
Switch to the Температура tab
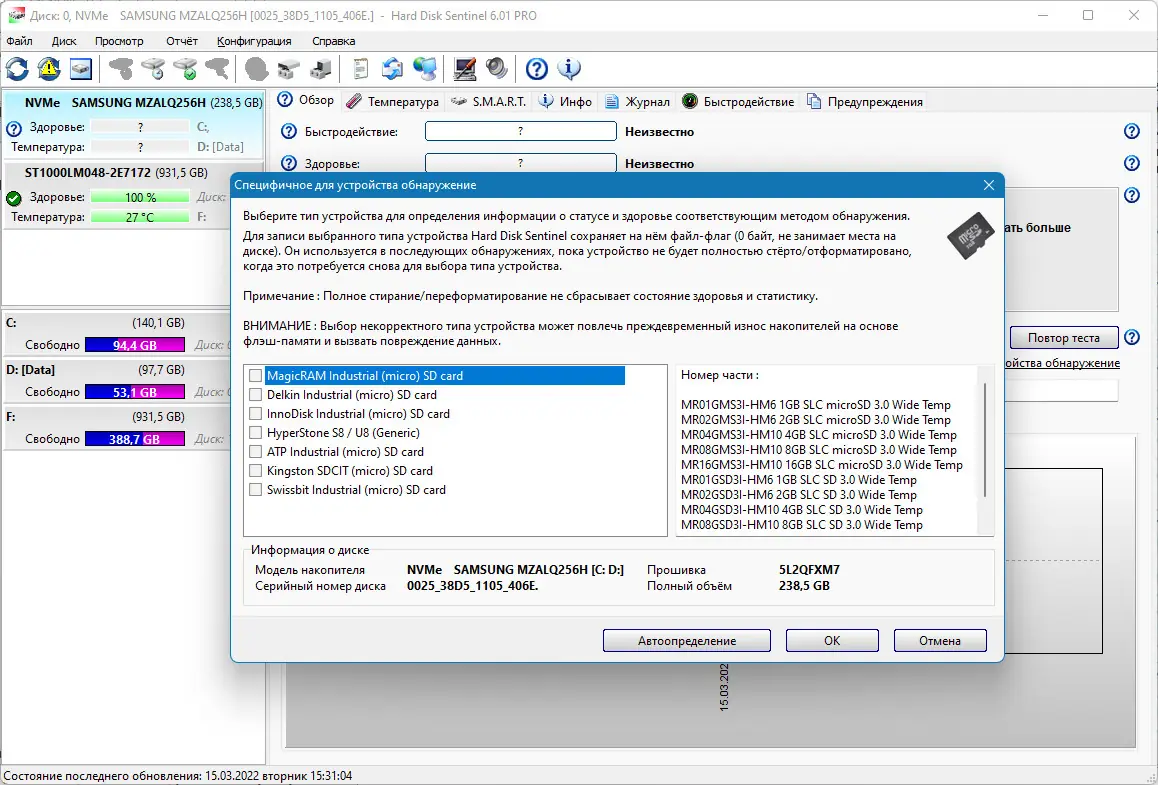pyautogui.click(x=392, y=102)
